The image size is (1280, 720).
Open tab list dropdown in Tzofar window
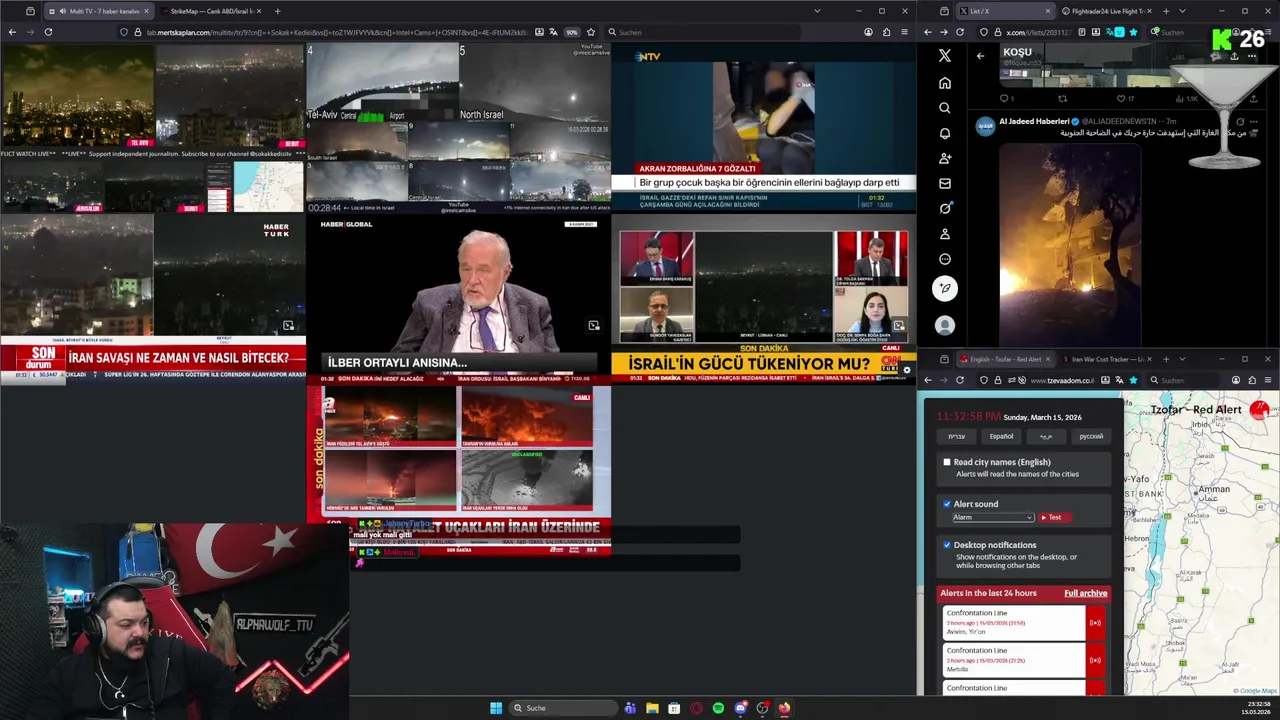tap(1181, 359)
